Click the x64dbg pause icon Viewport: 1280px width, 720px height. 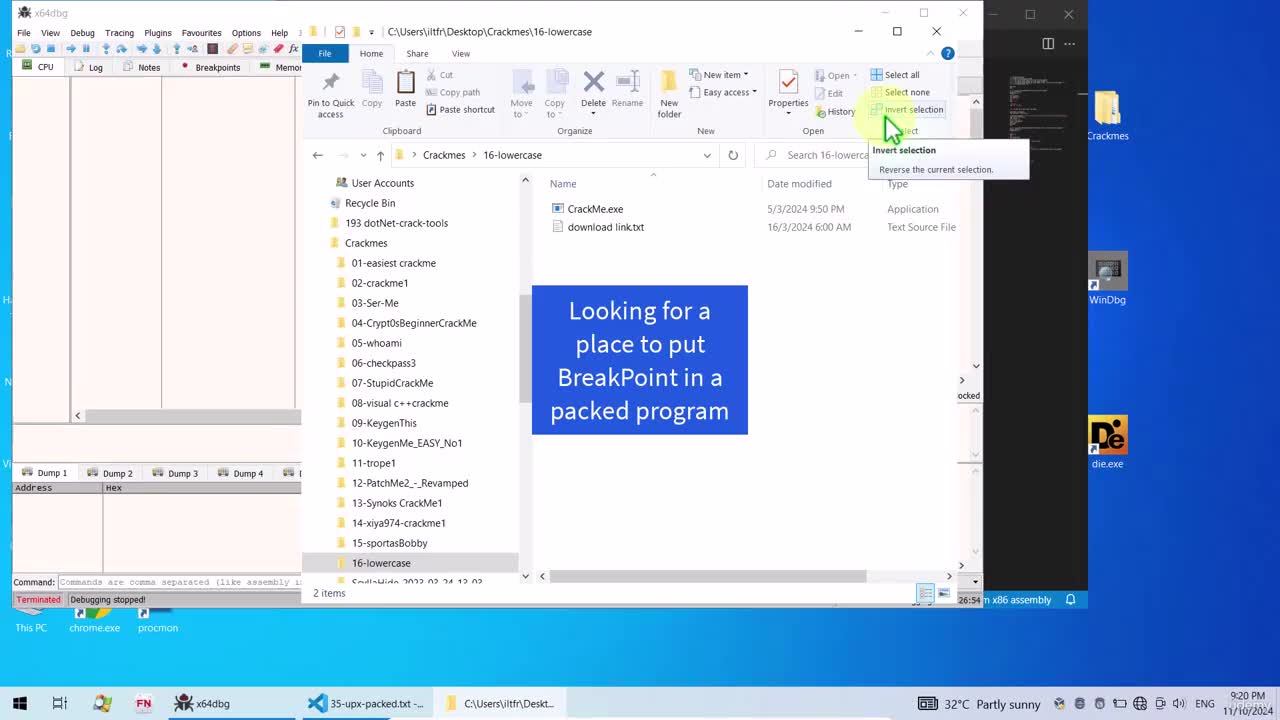pyautogui.click(x=86, y=49)
